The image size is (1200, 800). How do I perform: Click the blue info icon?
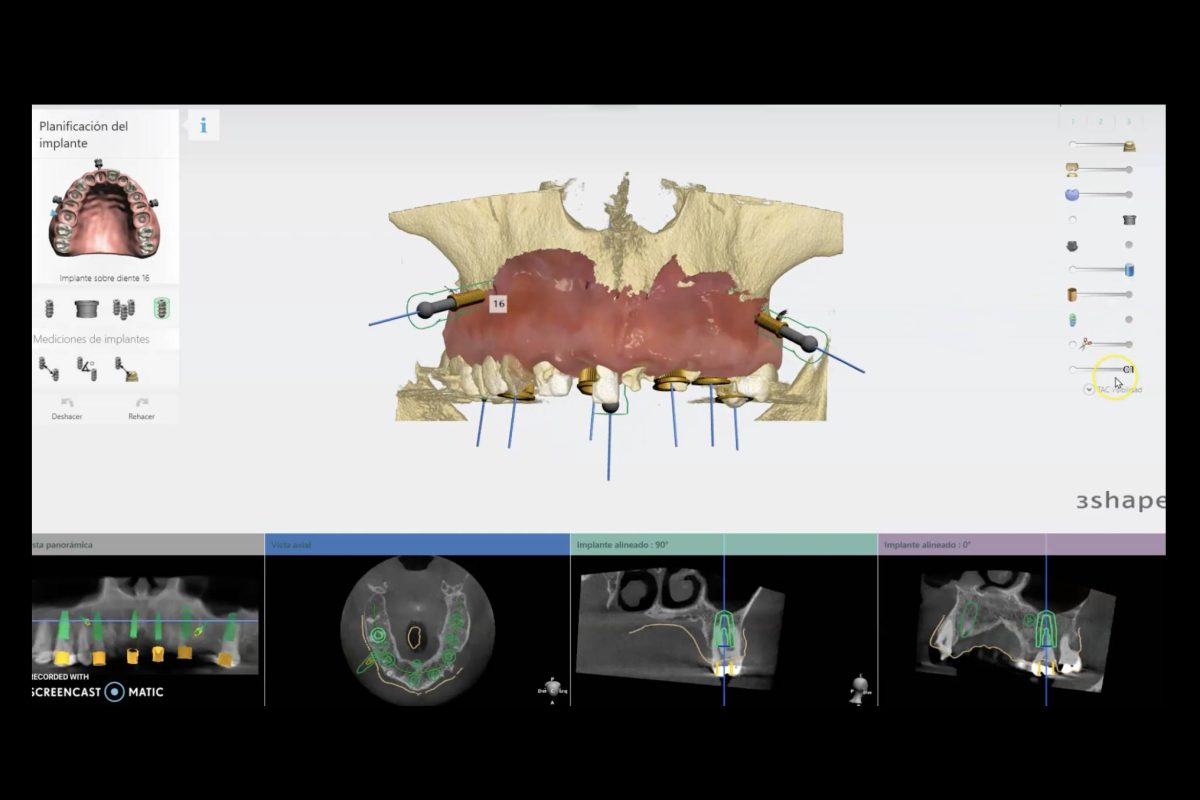point(203,125)
